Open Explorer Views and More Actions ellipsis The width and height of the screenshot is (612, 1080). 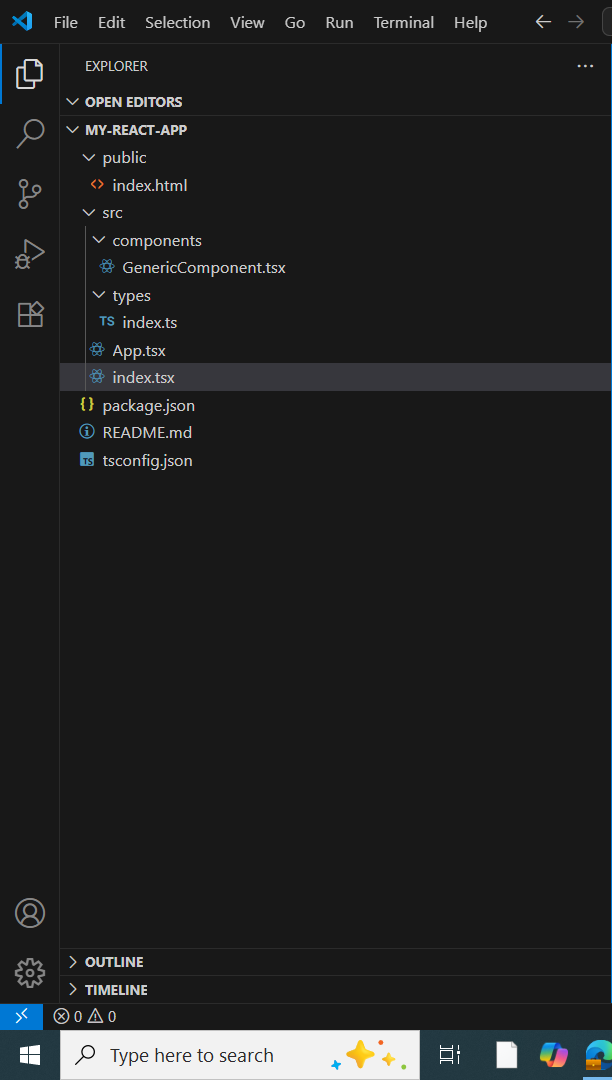click(585, 66)
